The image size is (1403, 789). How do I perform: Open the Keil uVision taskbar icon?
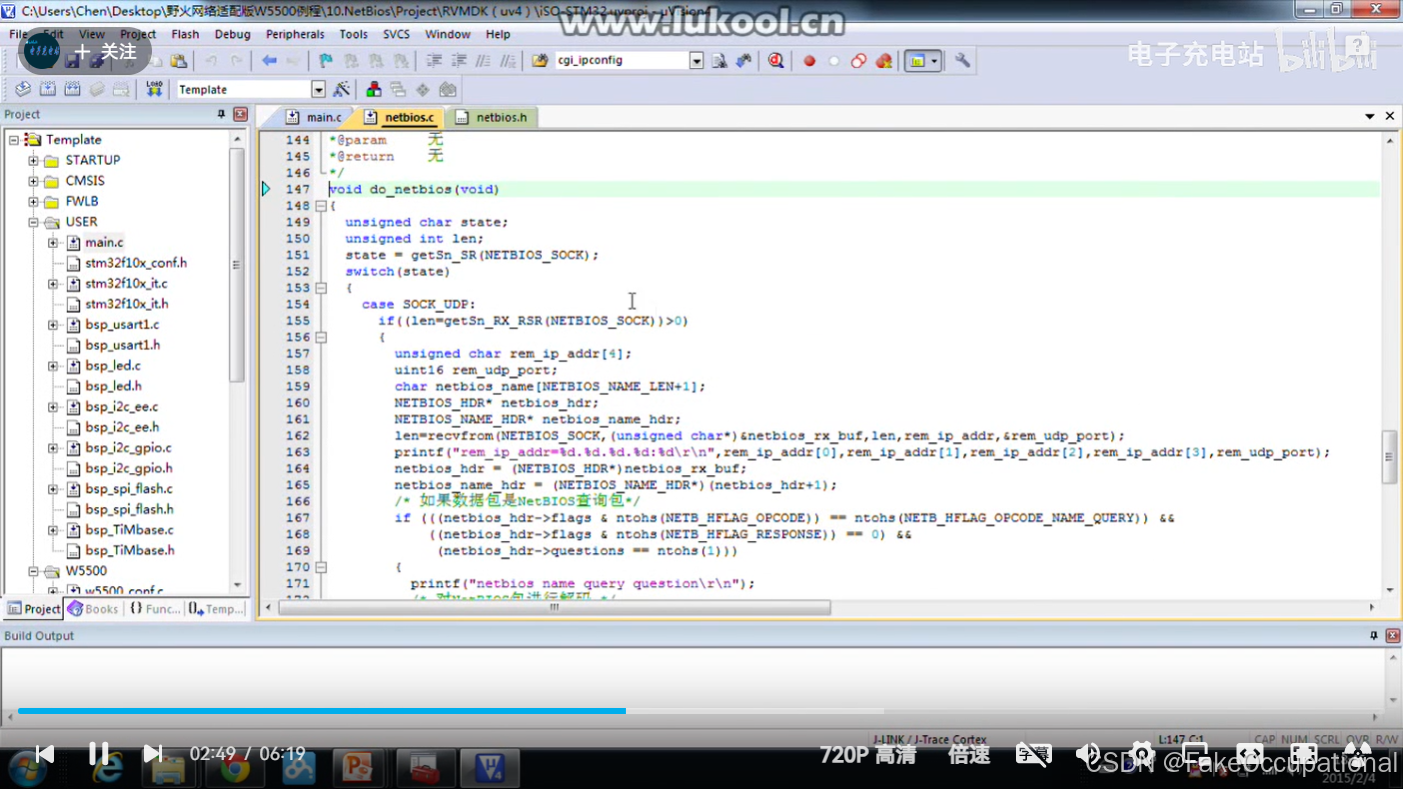(x=490, y=768)
